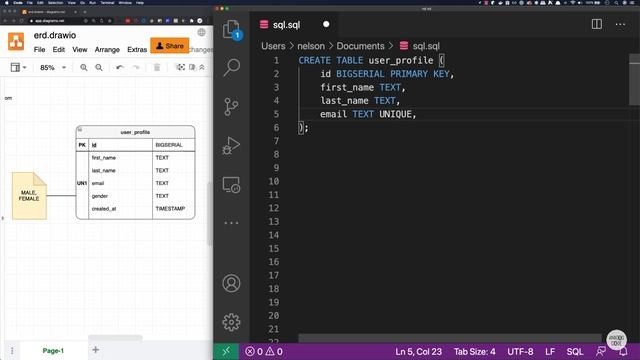Select the created_at row in the diagram

pyautogui.click(x=136, y=209)
